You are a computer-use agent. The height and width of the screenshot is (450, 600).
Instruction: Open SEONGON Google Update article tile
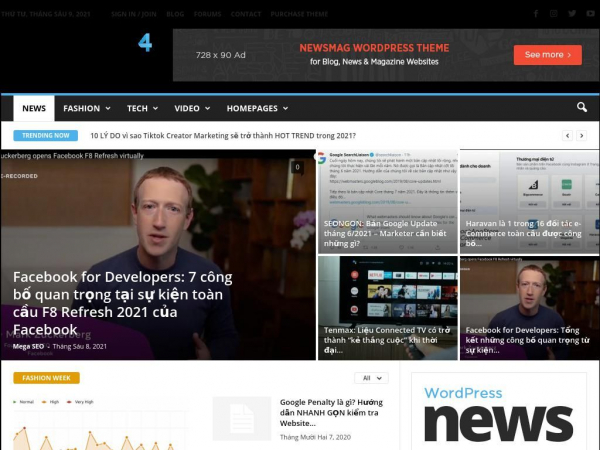388,201
